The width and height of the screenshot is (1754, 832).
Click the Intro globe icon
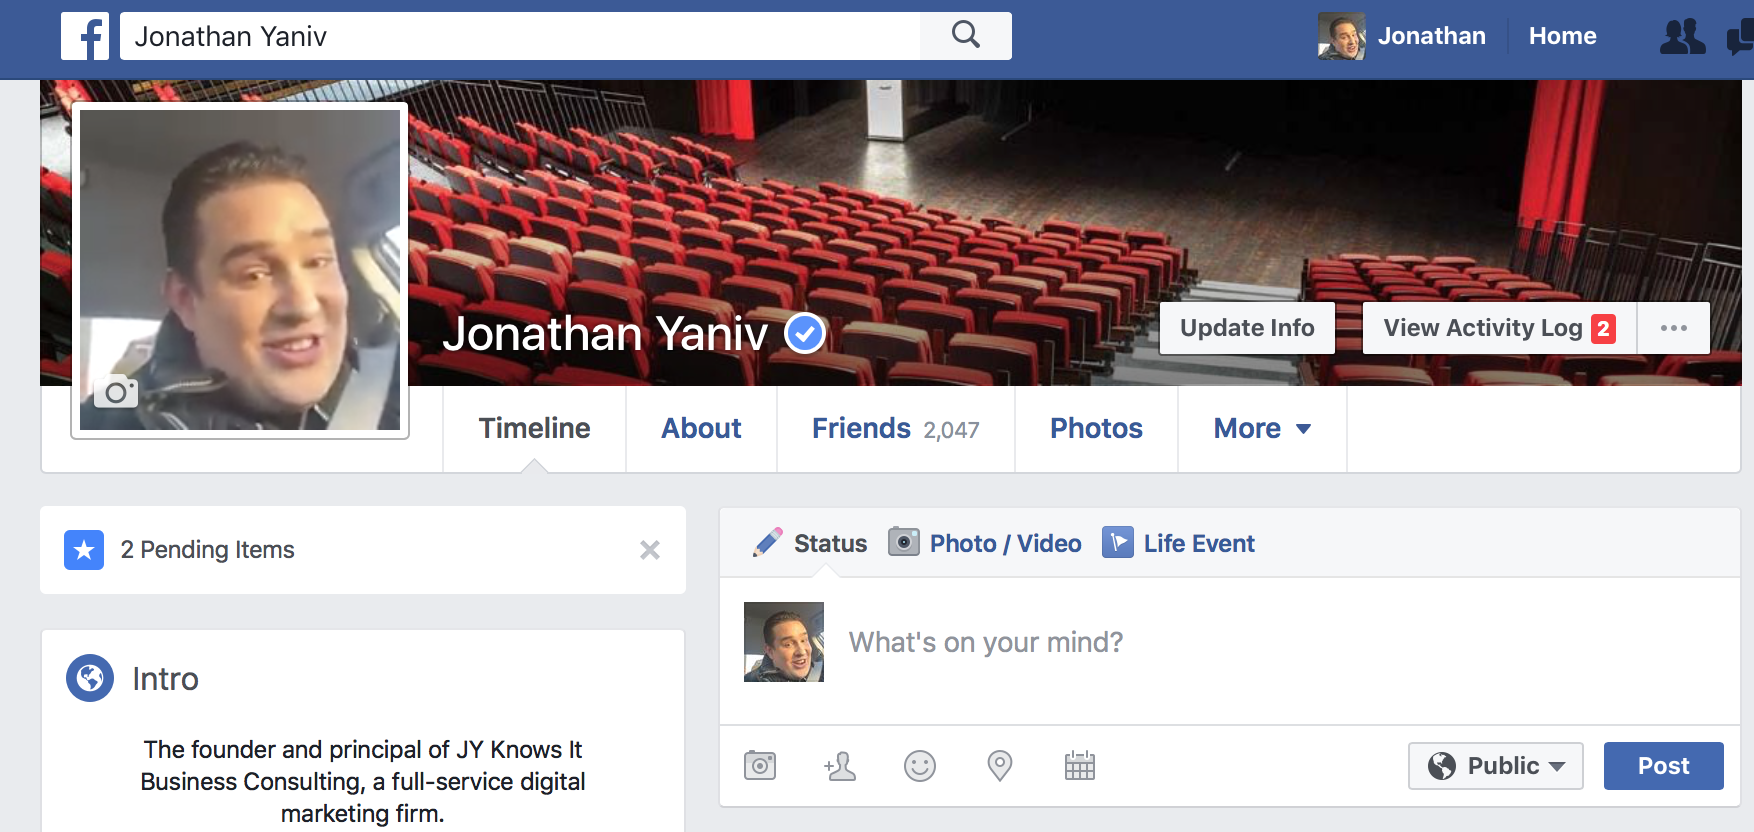point(90,678)
